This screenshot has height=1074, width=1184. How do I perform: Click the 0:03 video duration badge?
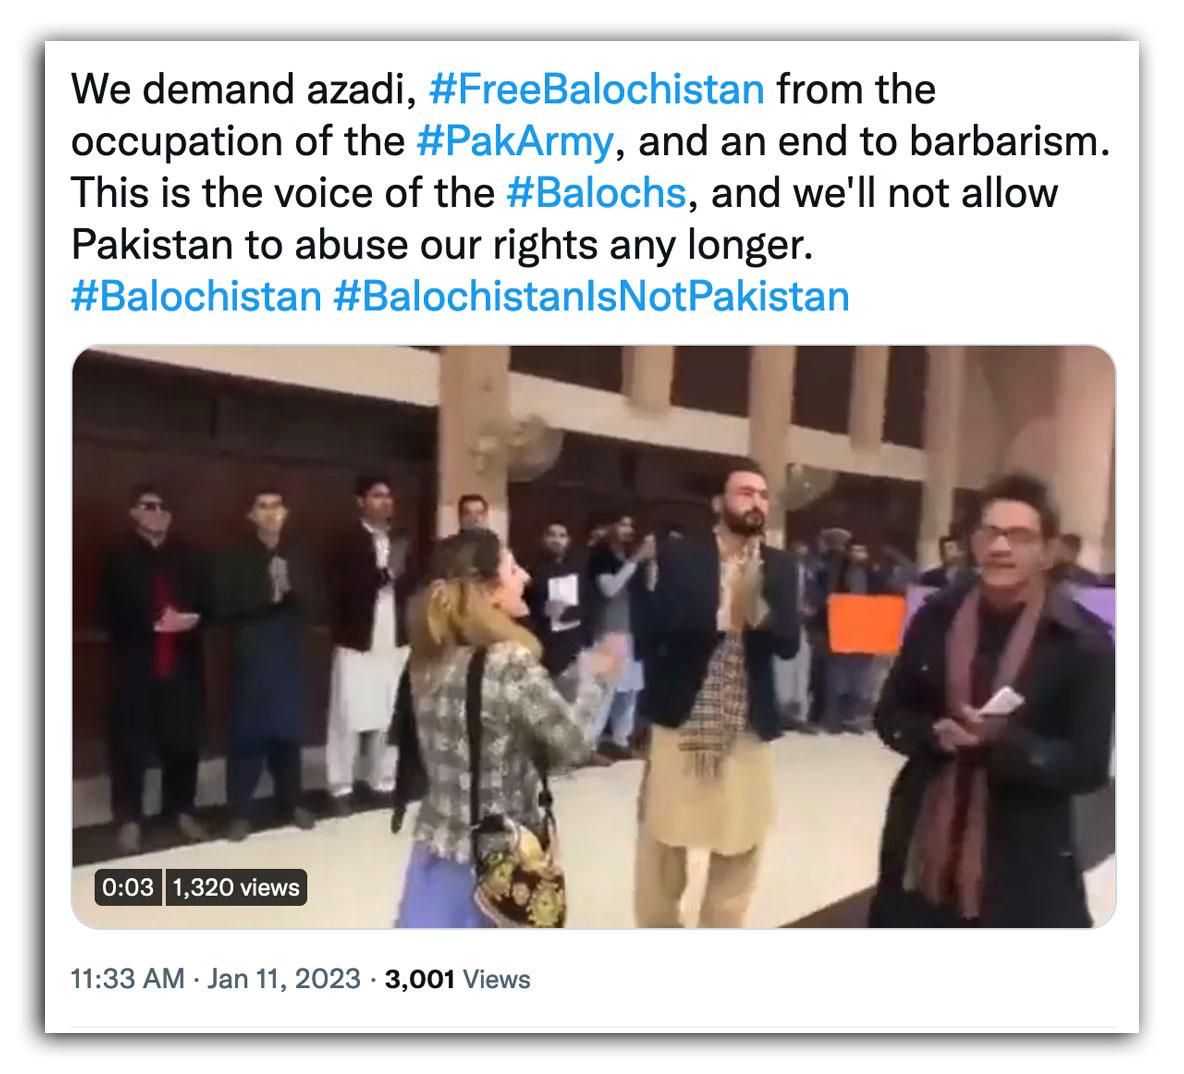click(x=128, y=887)
